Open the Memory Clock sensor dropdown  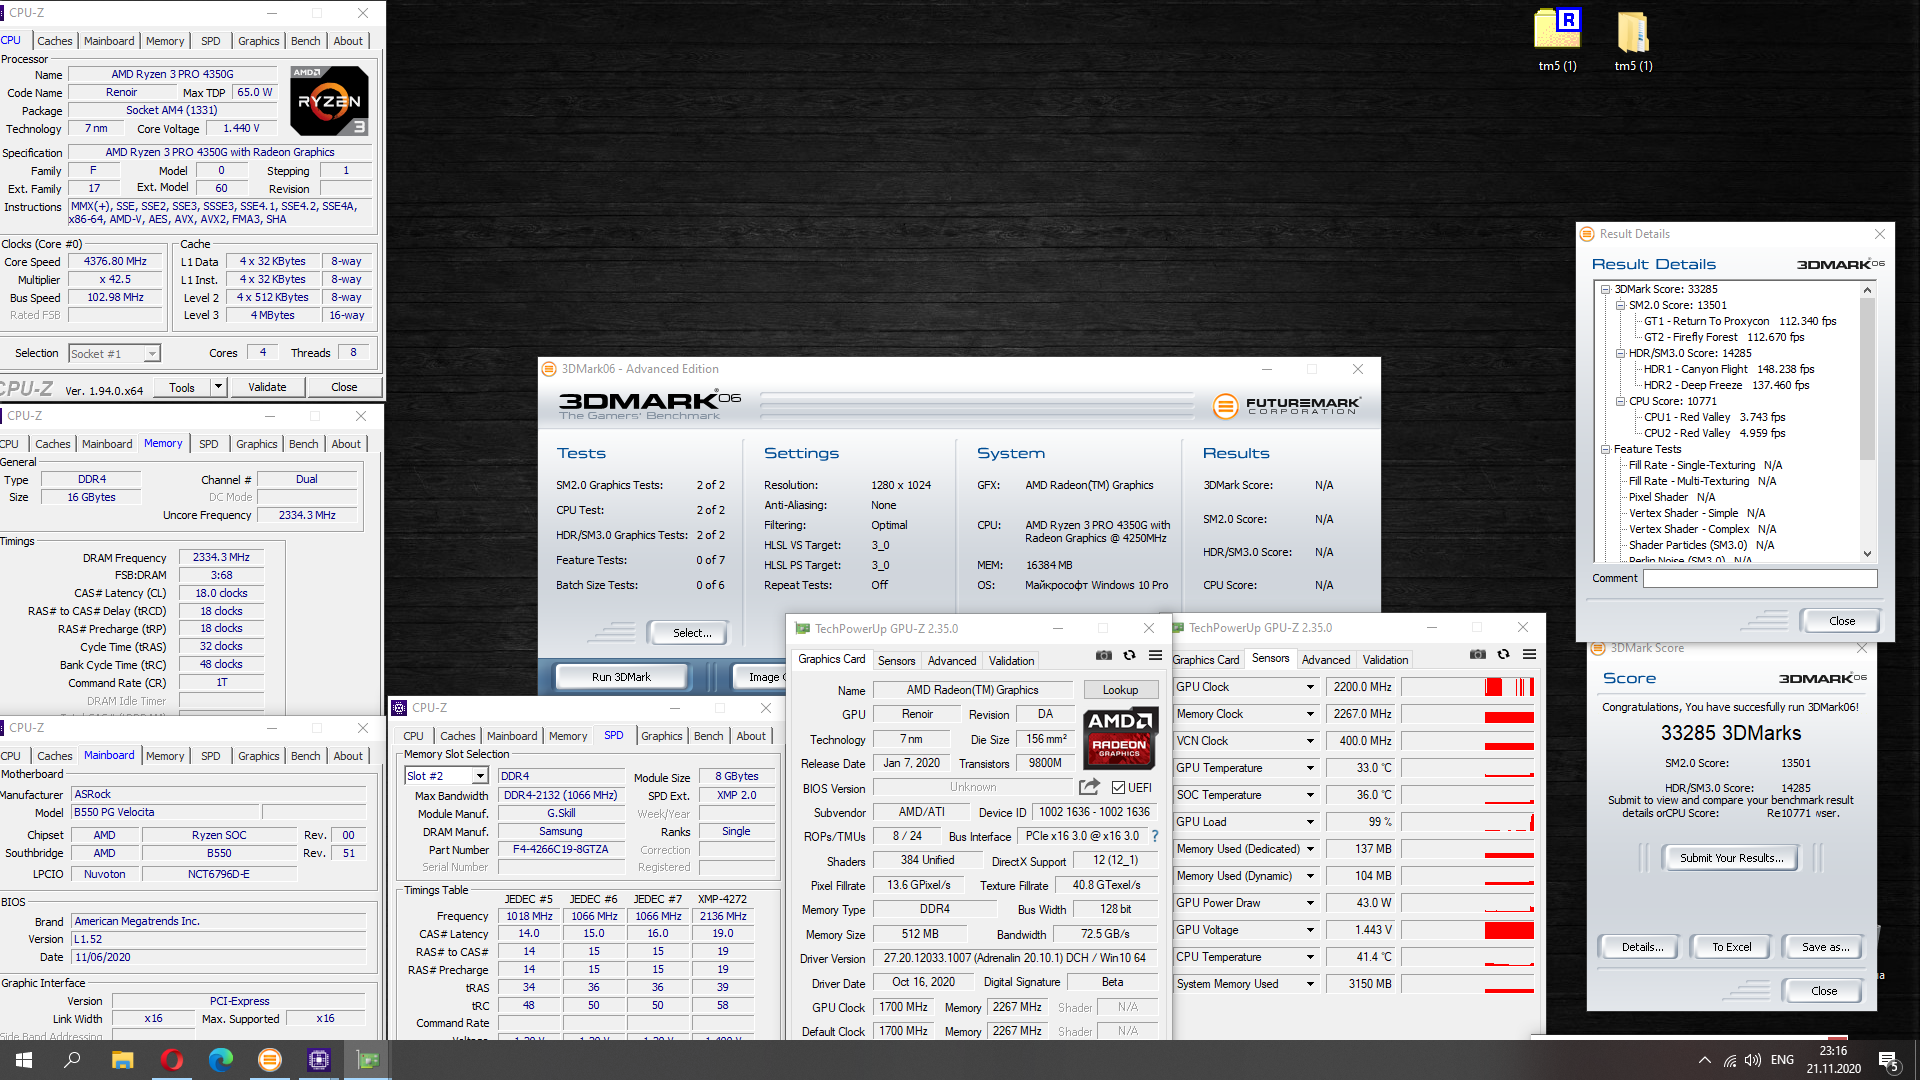[x=1310, y=714]
